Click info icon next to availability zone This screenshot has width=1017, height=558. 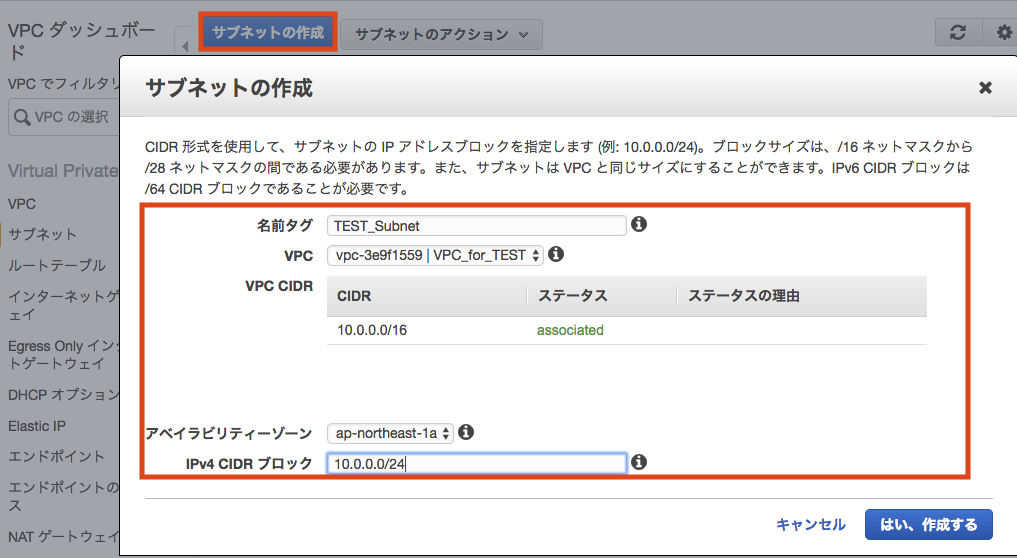(466, 432)
